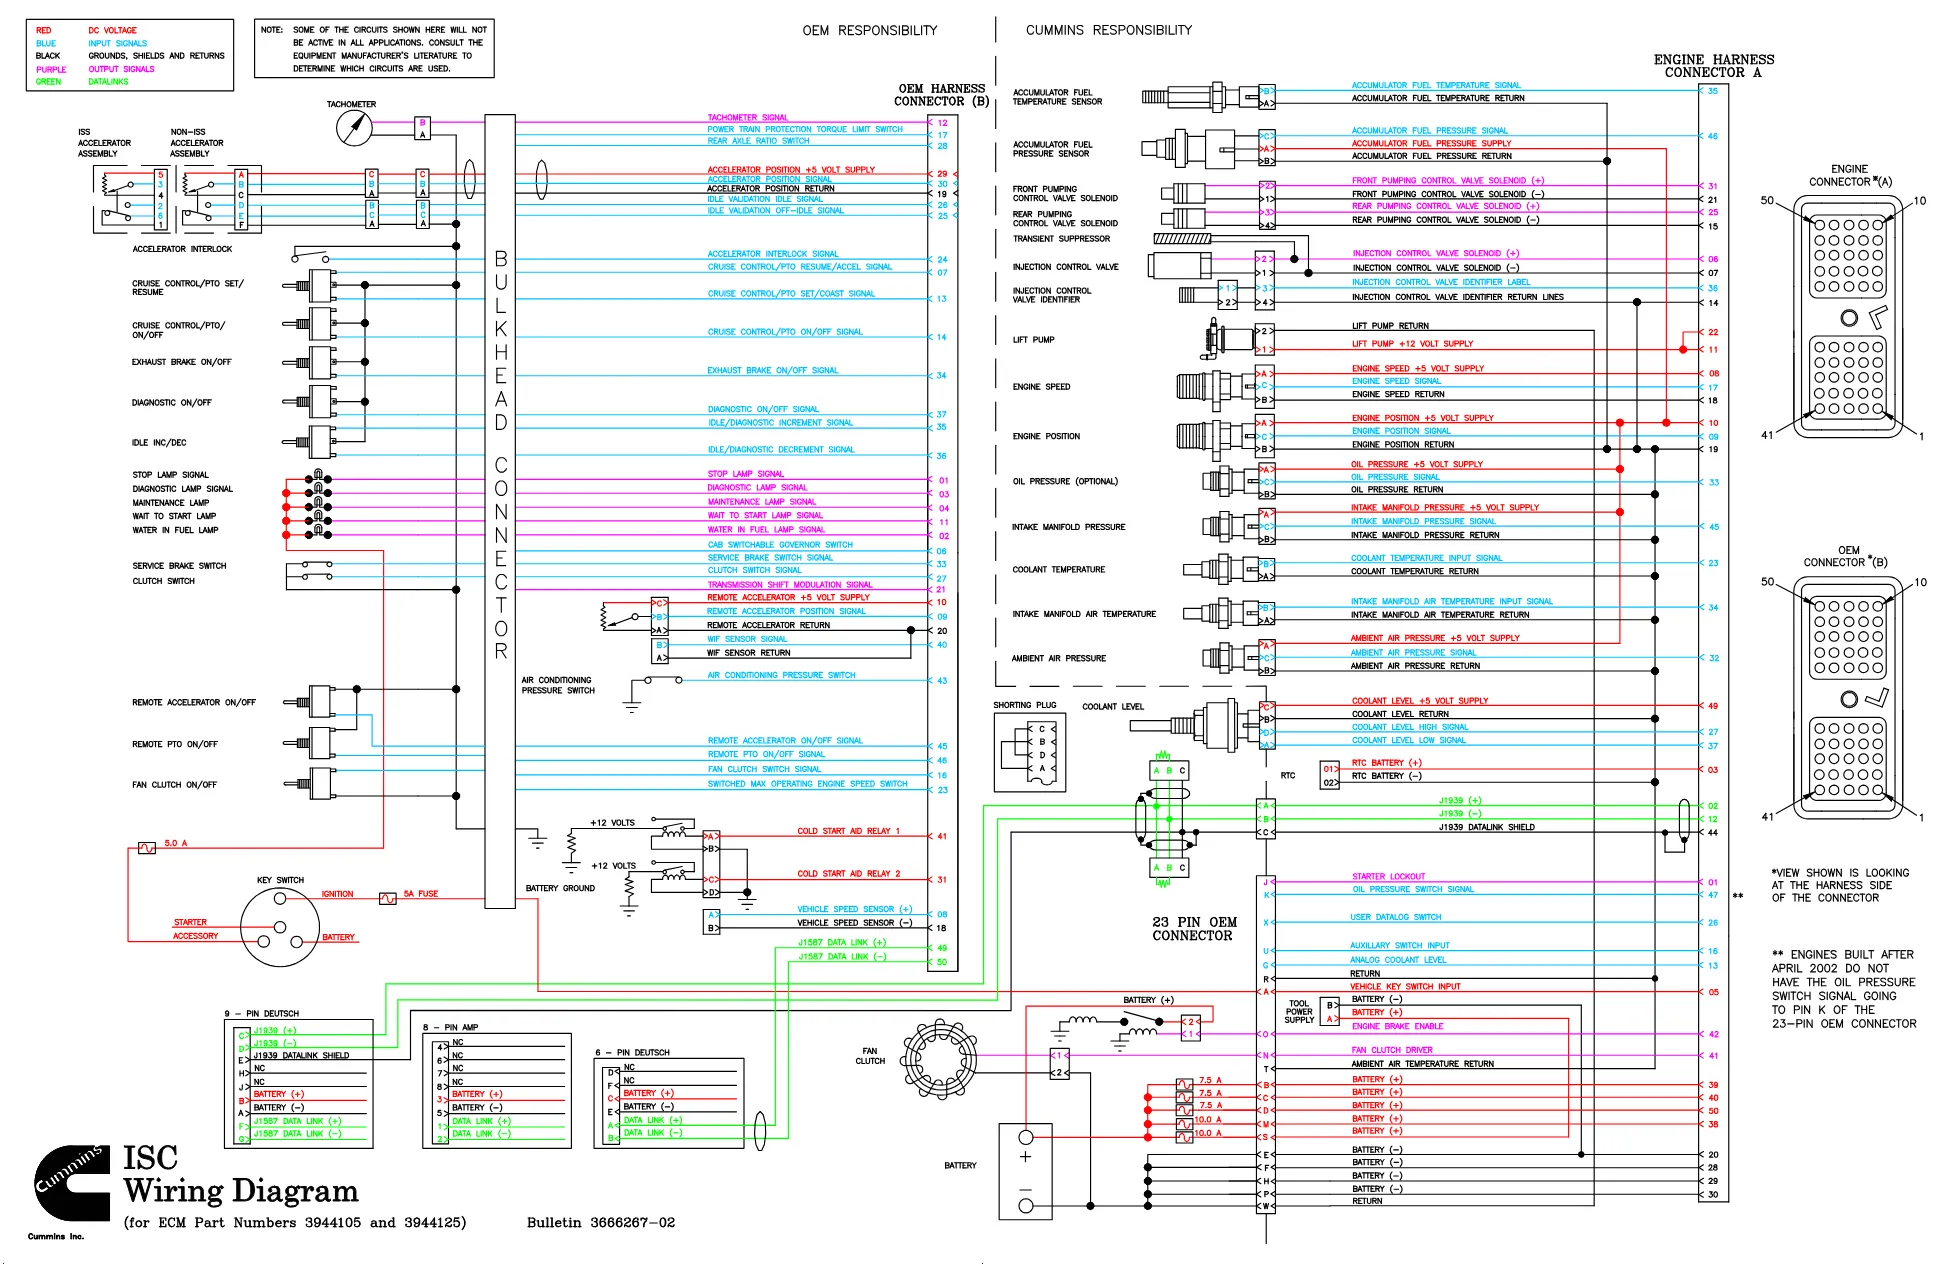1958x1267 pixels.
Task: Click the shorting plug symbol box
Action: pyautogui.click(x=1030, y=751)
